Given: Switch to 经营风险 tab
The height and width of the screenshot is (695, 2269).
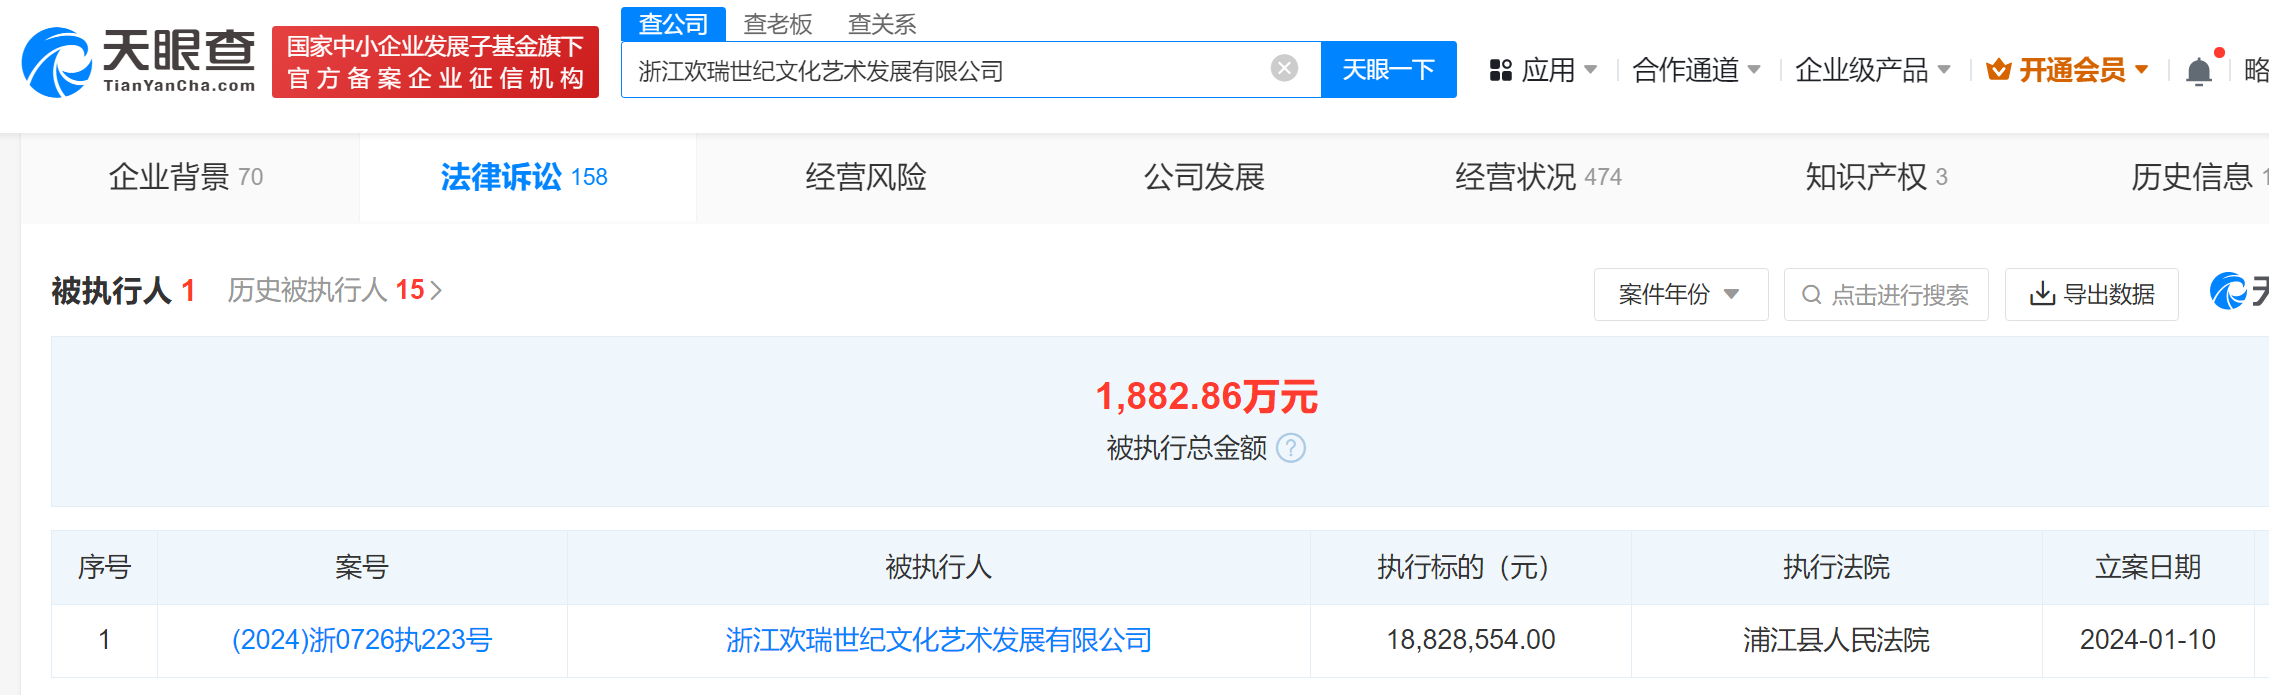Looking at the screenshot, I should (x=866, y=177).
